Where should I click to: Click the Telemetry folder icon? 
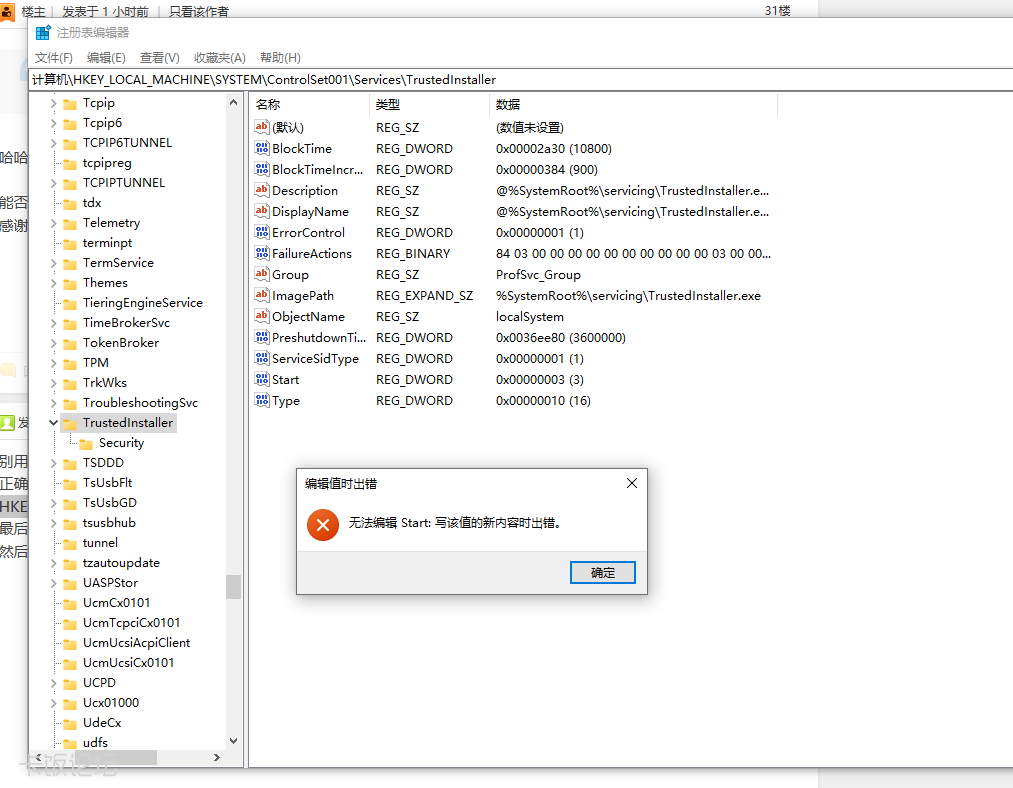click(x=70, y=223)
